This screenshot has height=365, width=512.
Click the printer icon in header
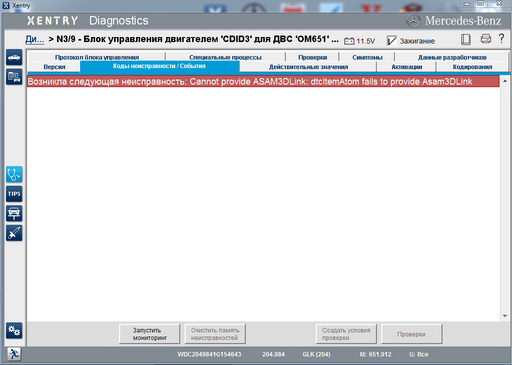tap(486, 39)
